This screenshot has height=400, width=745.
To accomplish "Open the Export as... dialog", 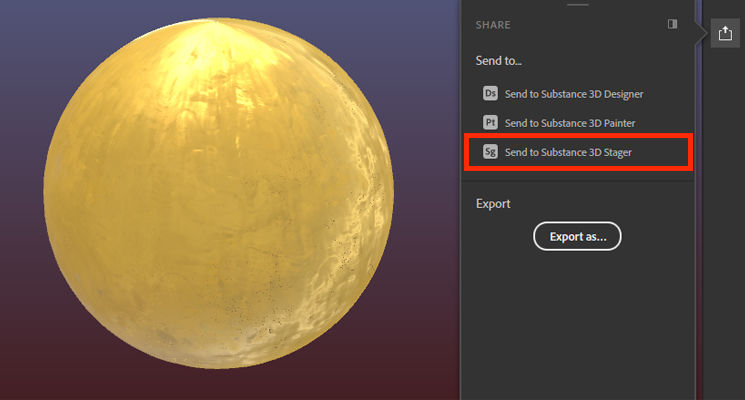I will (x=577, y=236).
